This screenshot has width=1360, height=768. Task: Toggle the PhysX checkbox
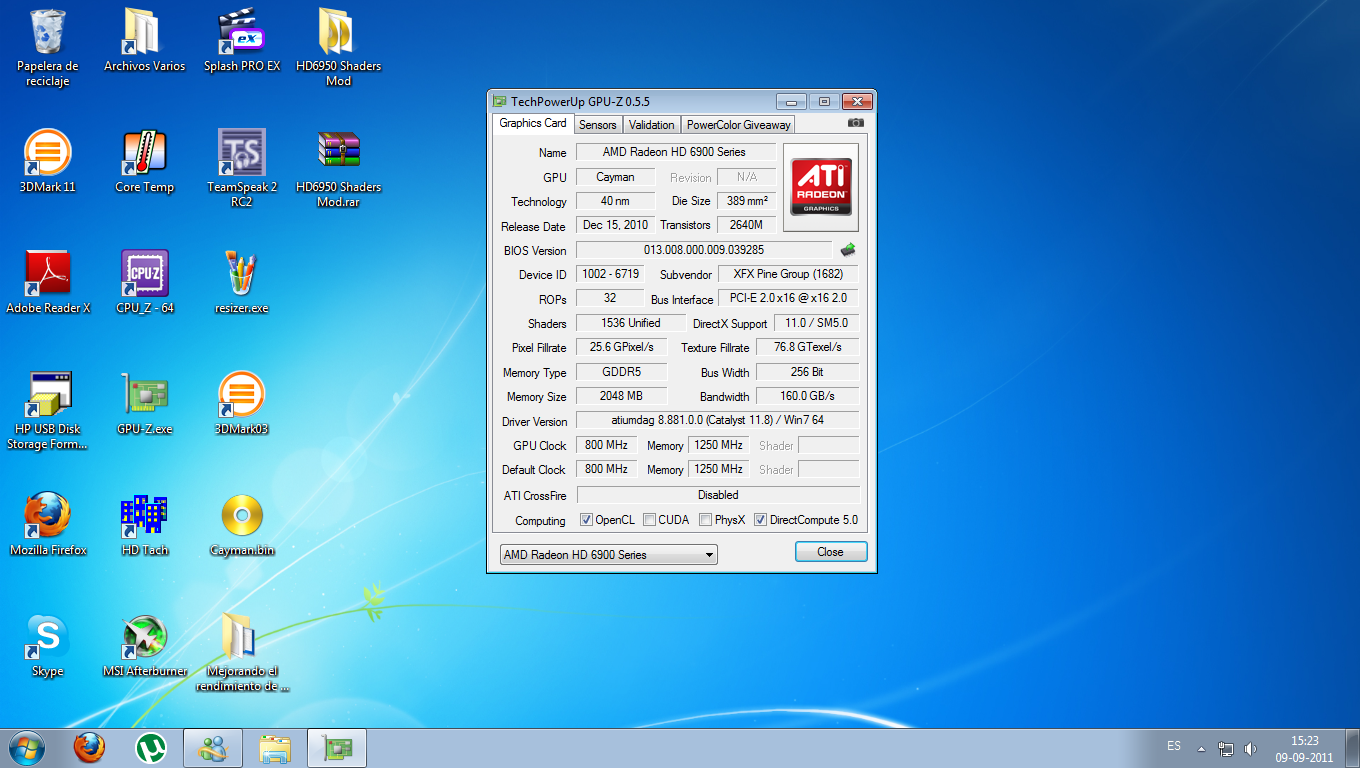point(706,520)
